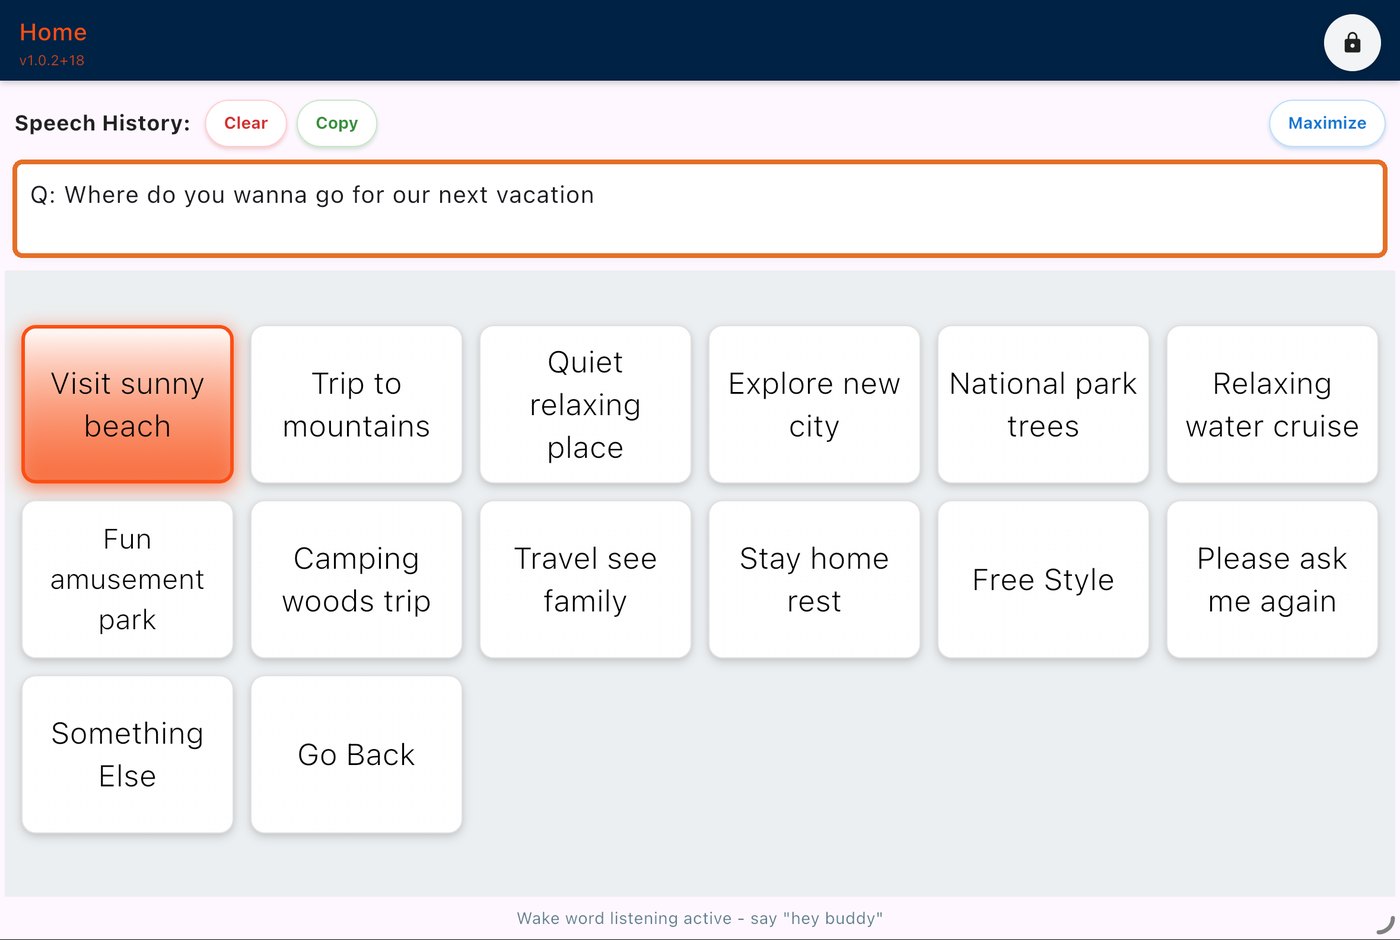Image resolution: width=1400 pixels, height=940 pixels.
Task: Maximize the speech history panel
Action: click(1327, 123)
